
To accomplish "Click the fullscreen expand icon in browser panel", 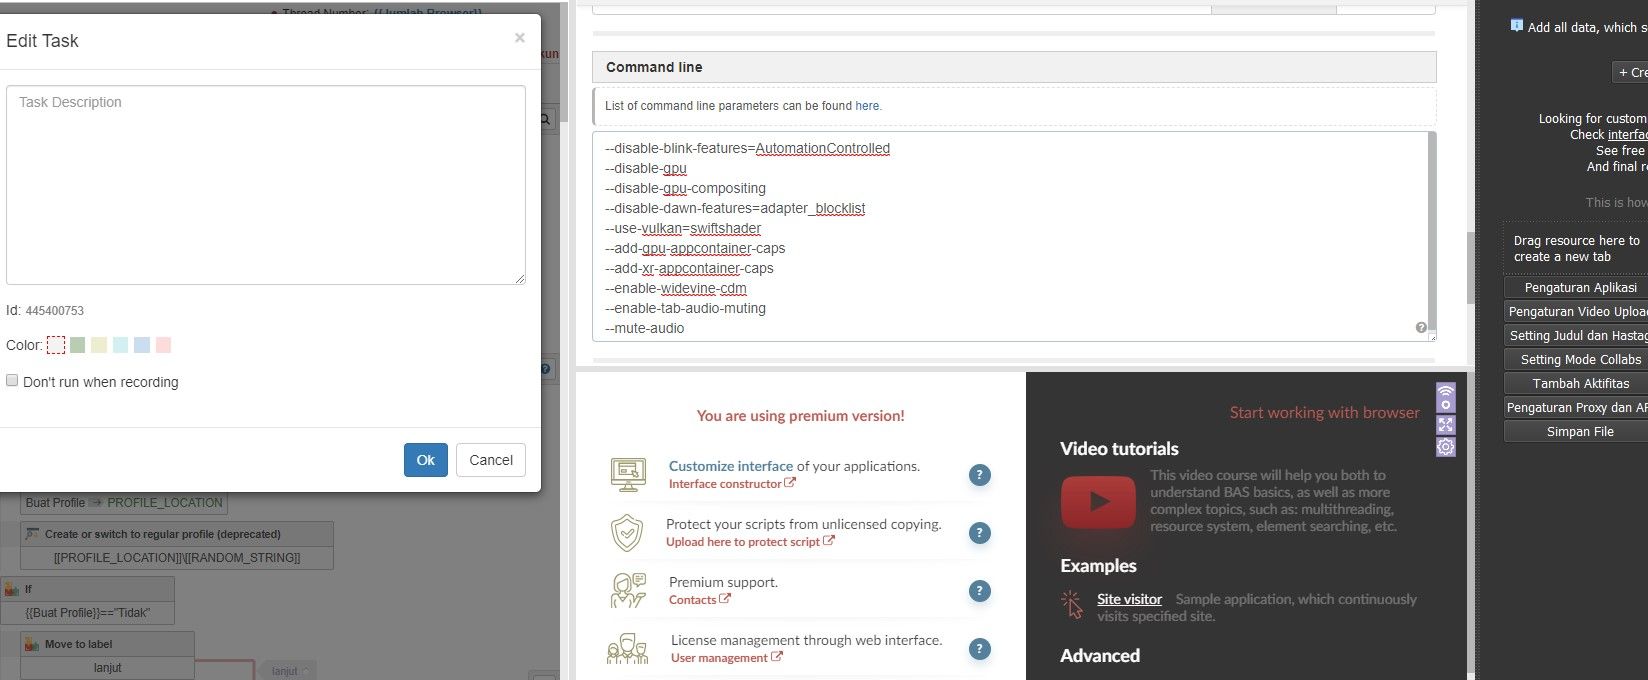I will 1446,425.
